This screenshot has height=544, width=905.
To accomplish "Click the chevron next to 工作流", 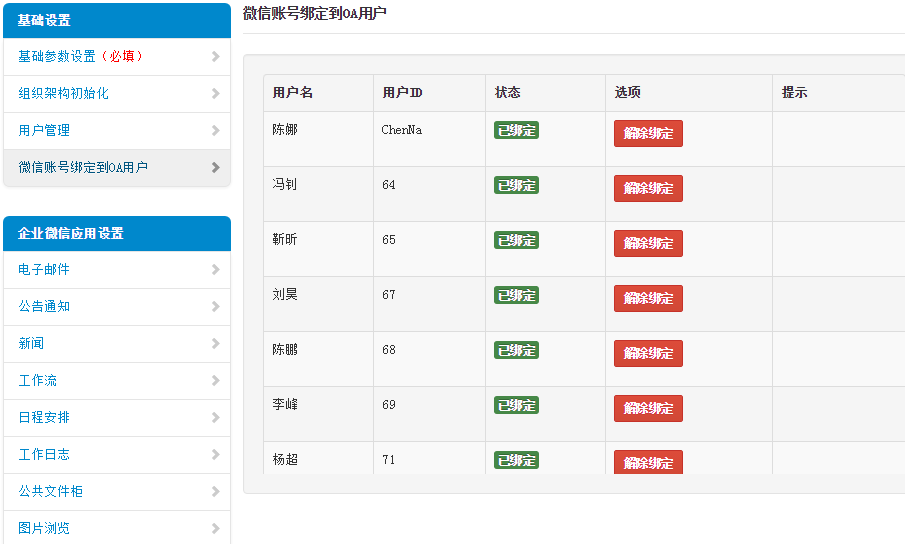I will coord(216,381).
